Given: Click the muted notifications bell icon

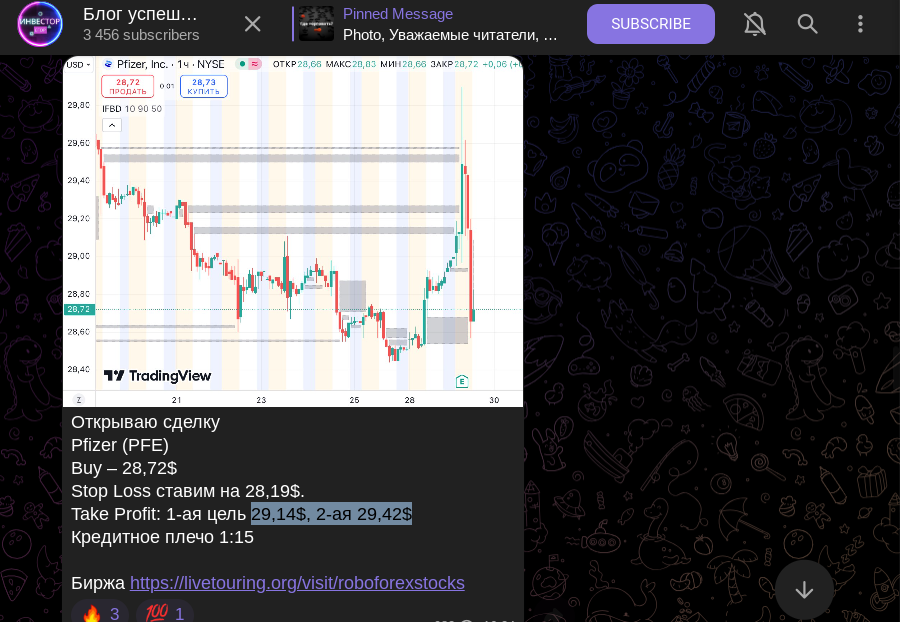Looking at the screenshot, I should pyautogui.click(x=755, y=24).
